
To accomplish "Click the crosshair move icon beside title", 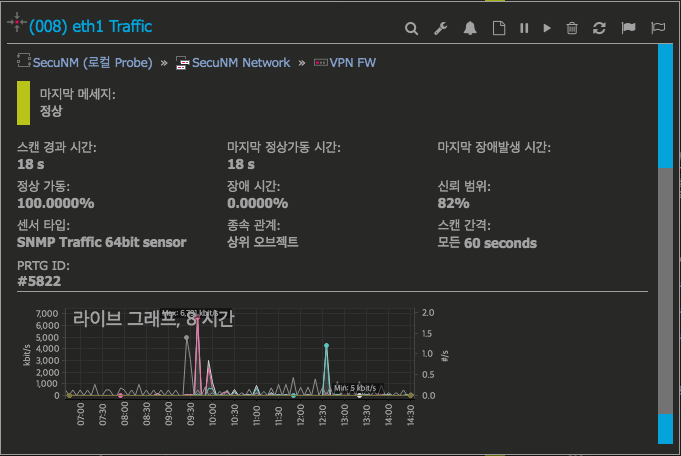I will click(x=17, y=22).
